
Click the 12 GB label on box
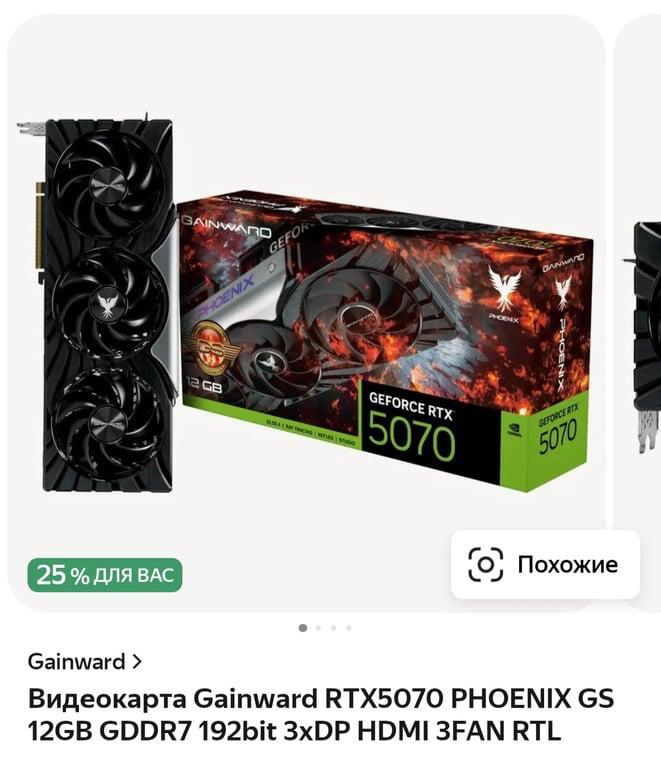pos(205,385)
